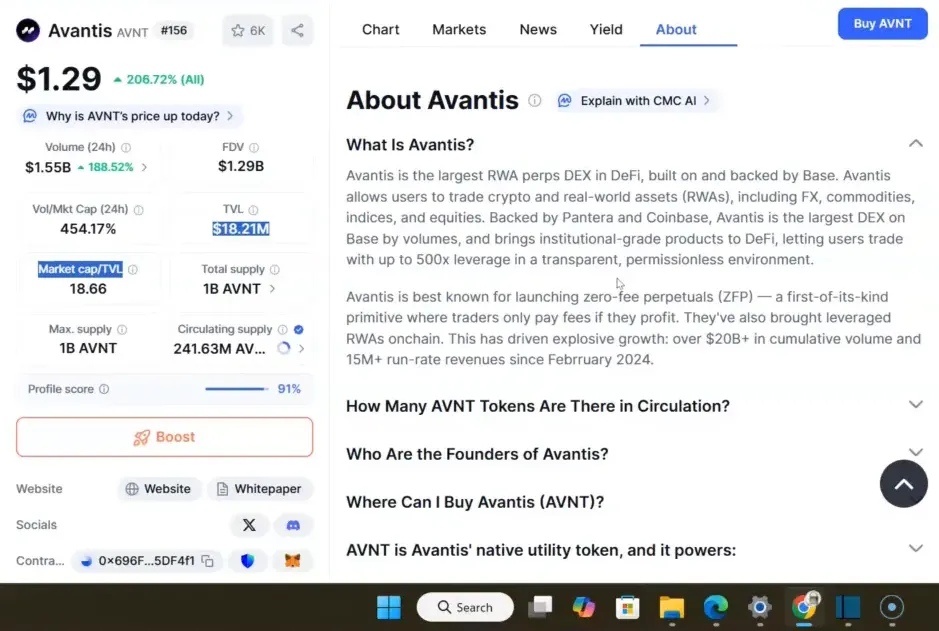Open Circulating supply details chevron
Image resolution: width=939 pixels, height=631 pixels.
click(301, 348)
